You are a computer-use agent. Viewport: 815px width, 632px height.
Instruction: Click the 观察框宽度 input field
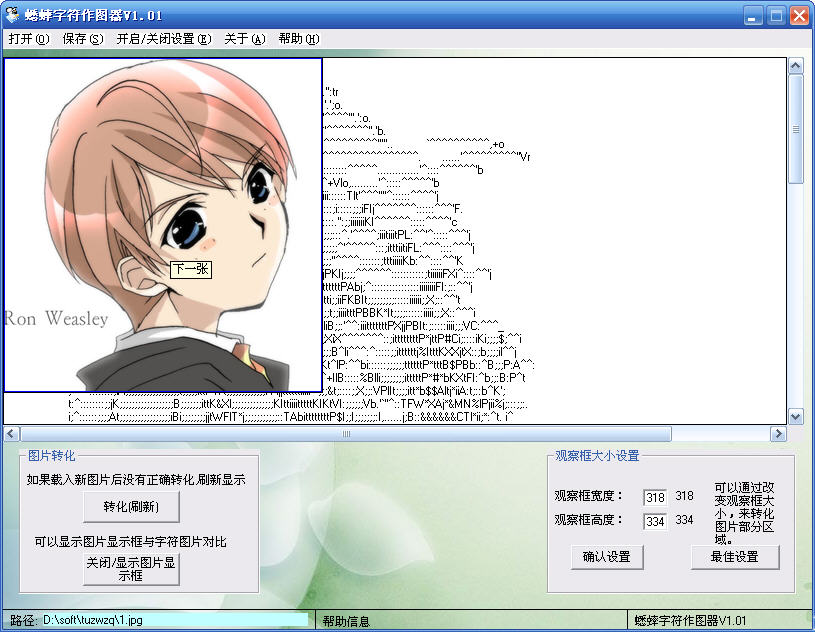coord(655,497)
